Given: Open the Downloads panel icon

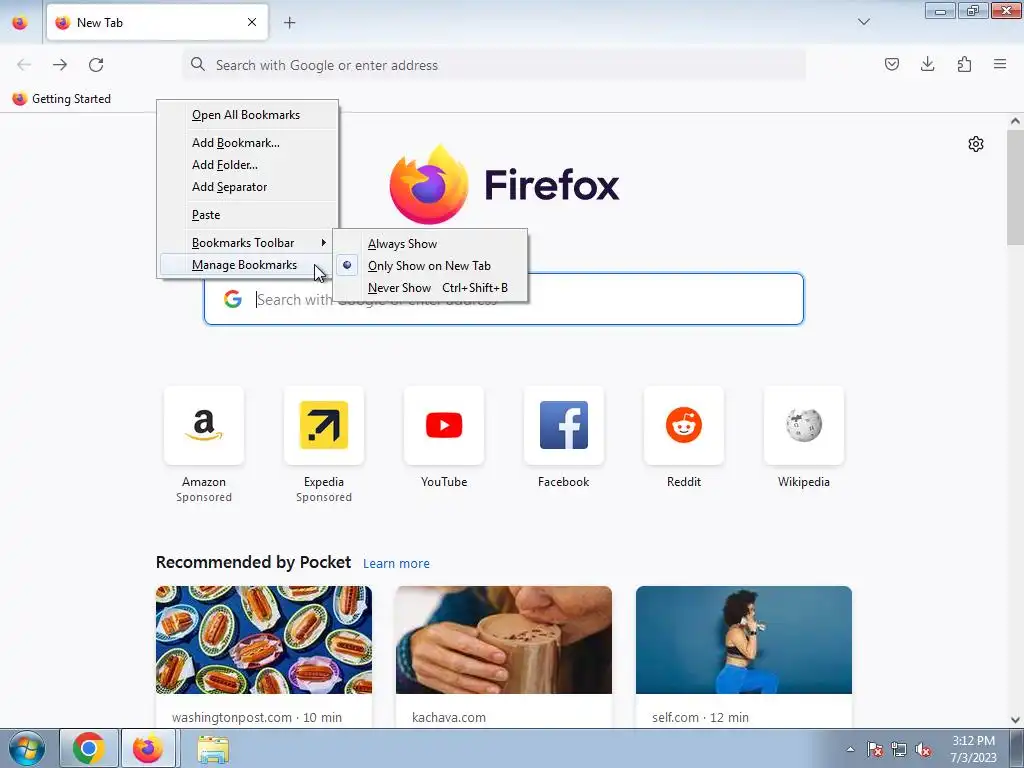Looking at the screenshot, I should pyautogui.click(x=927, y=64).
